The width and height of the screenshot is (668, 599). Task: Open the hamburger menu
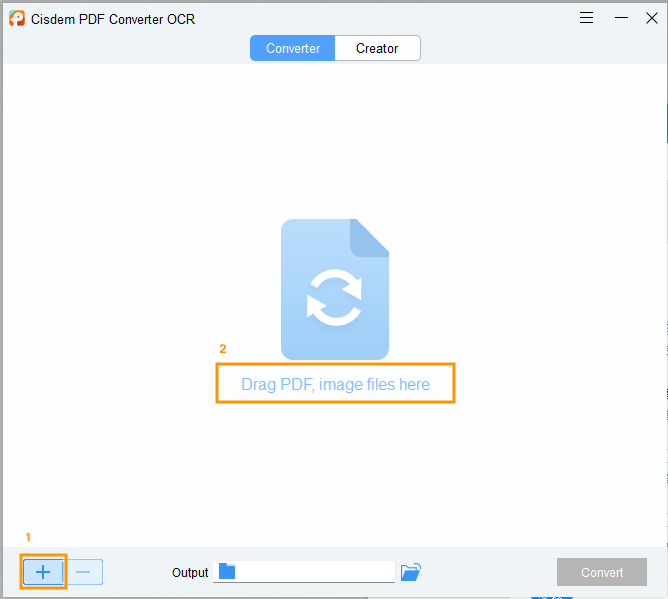(x=586, y=18)
